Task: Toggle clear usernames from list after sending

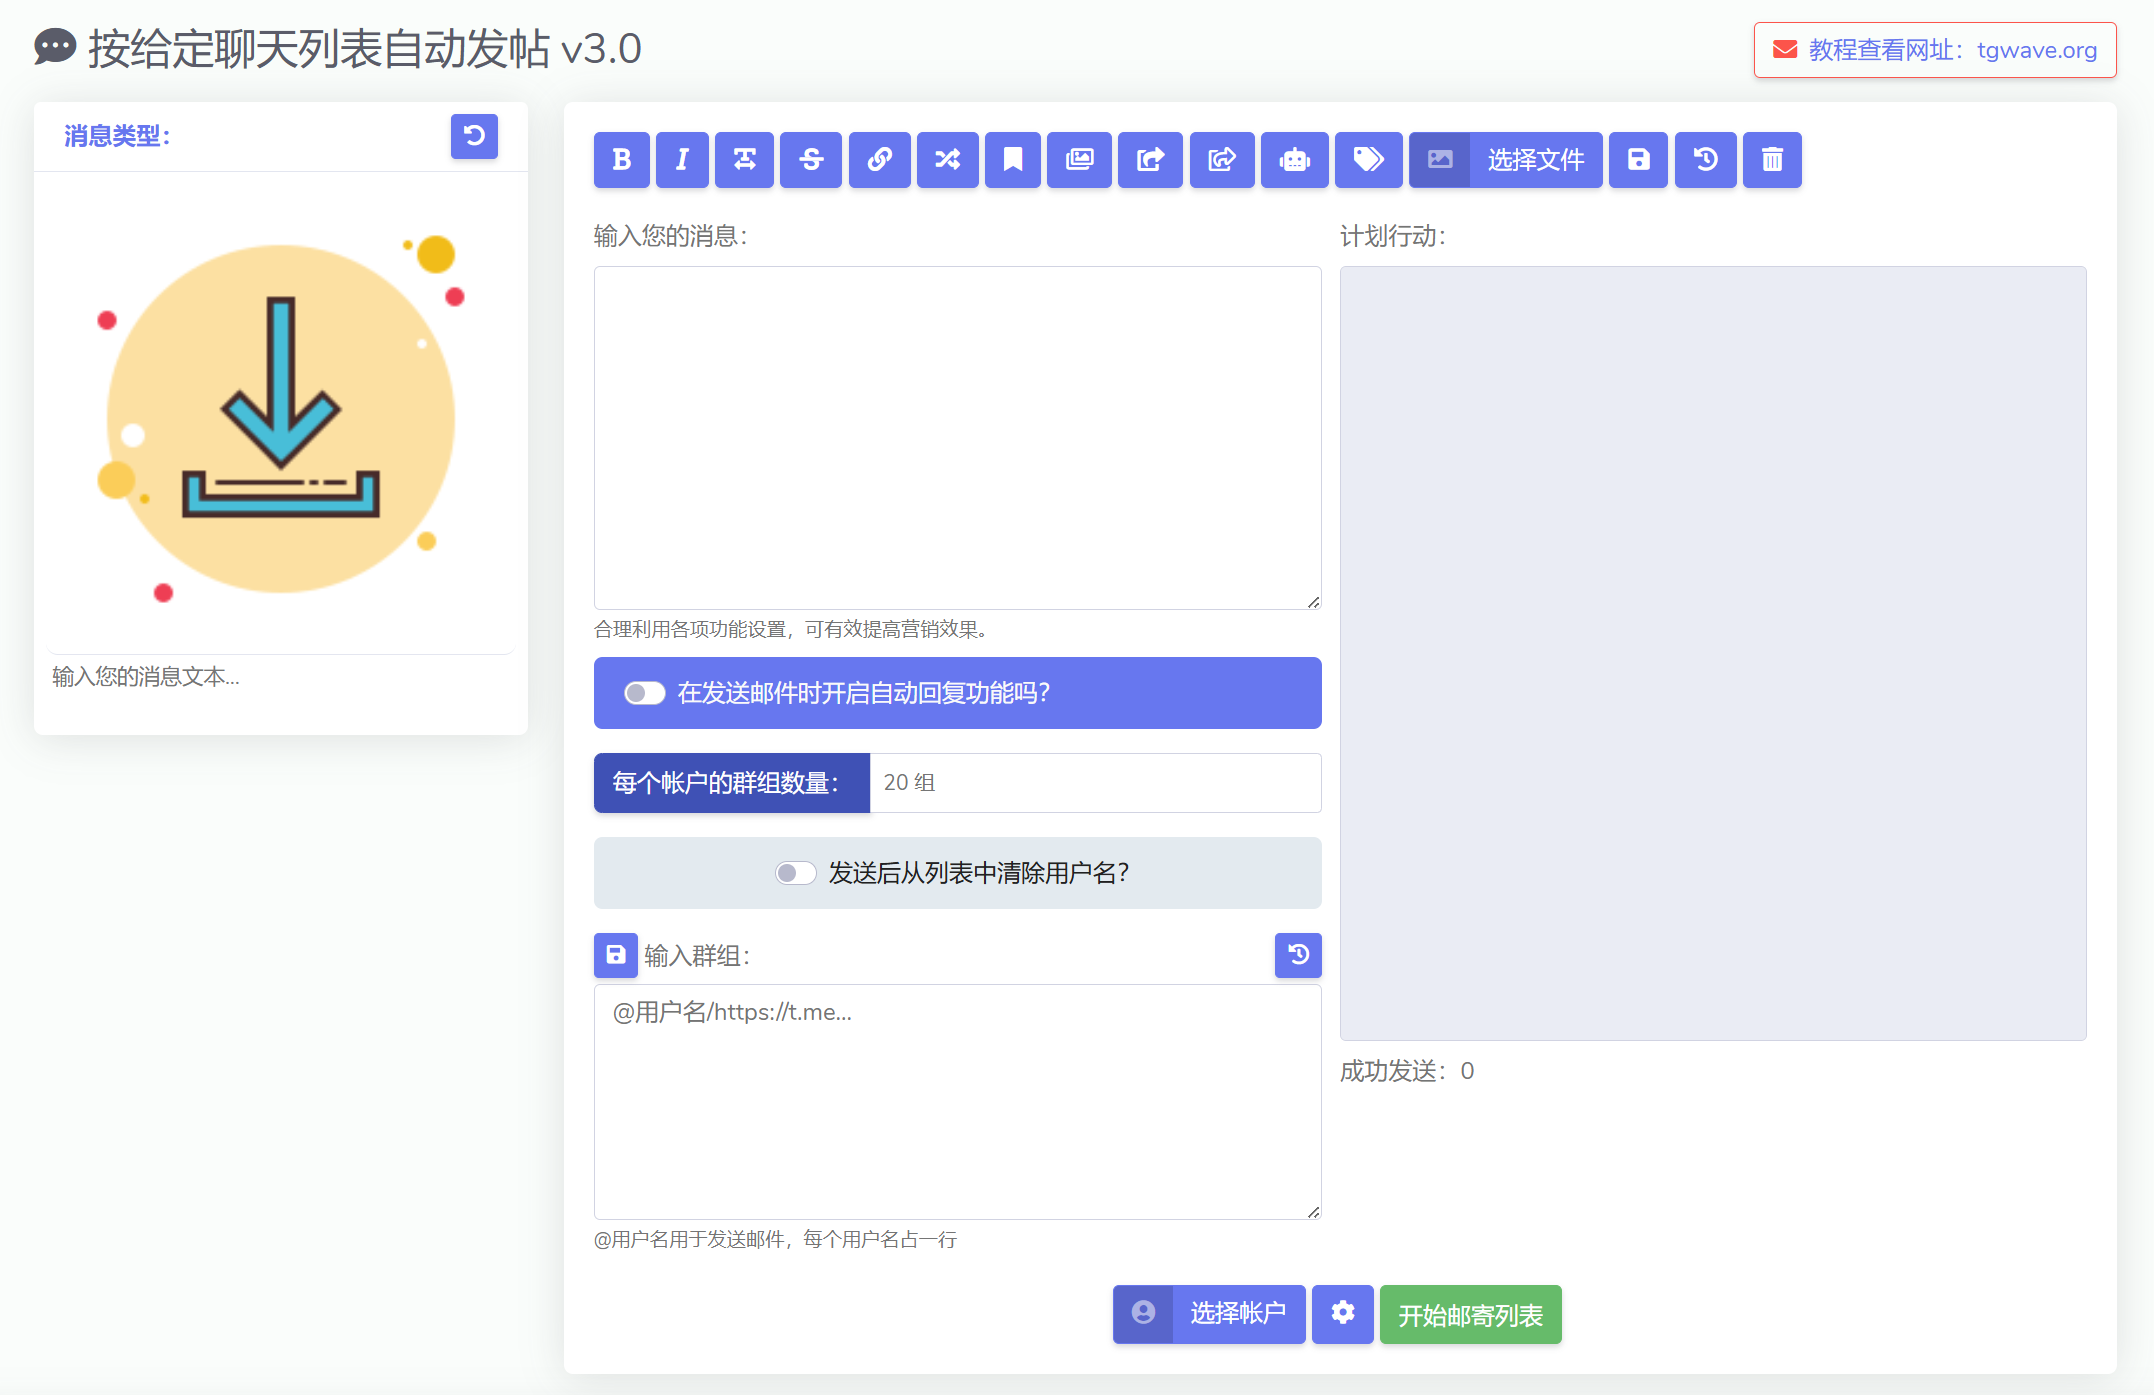Action: tap(796, 873)
